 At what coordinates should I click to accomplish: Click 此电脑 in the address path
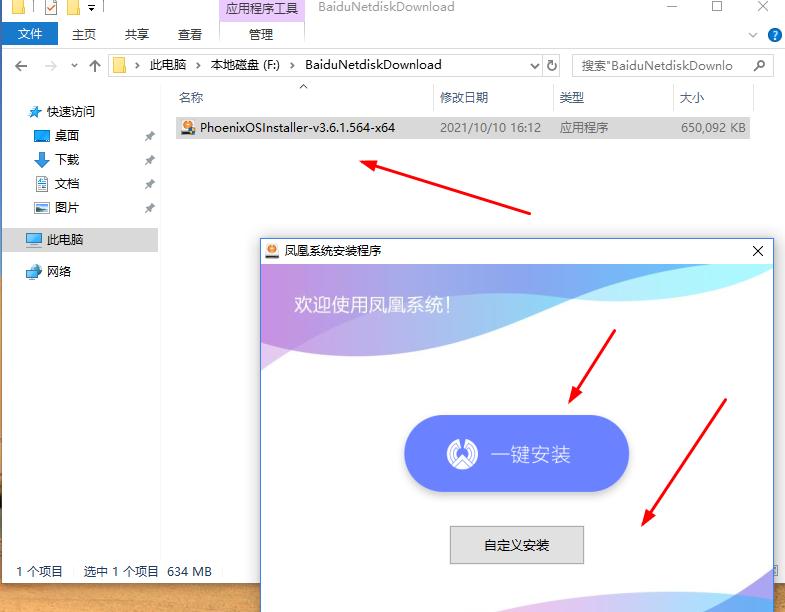click(x=168, y=65)
